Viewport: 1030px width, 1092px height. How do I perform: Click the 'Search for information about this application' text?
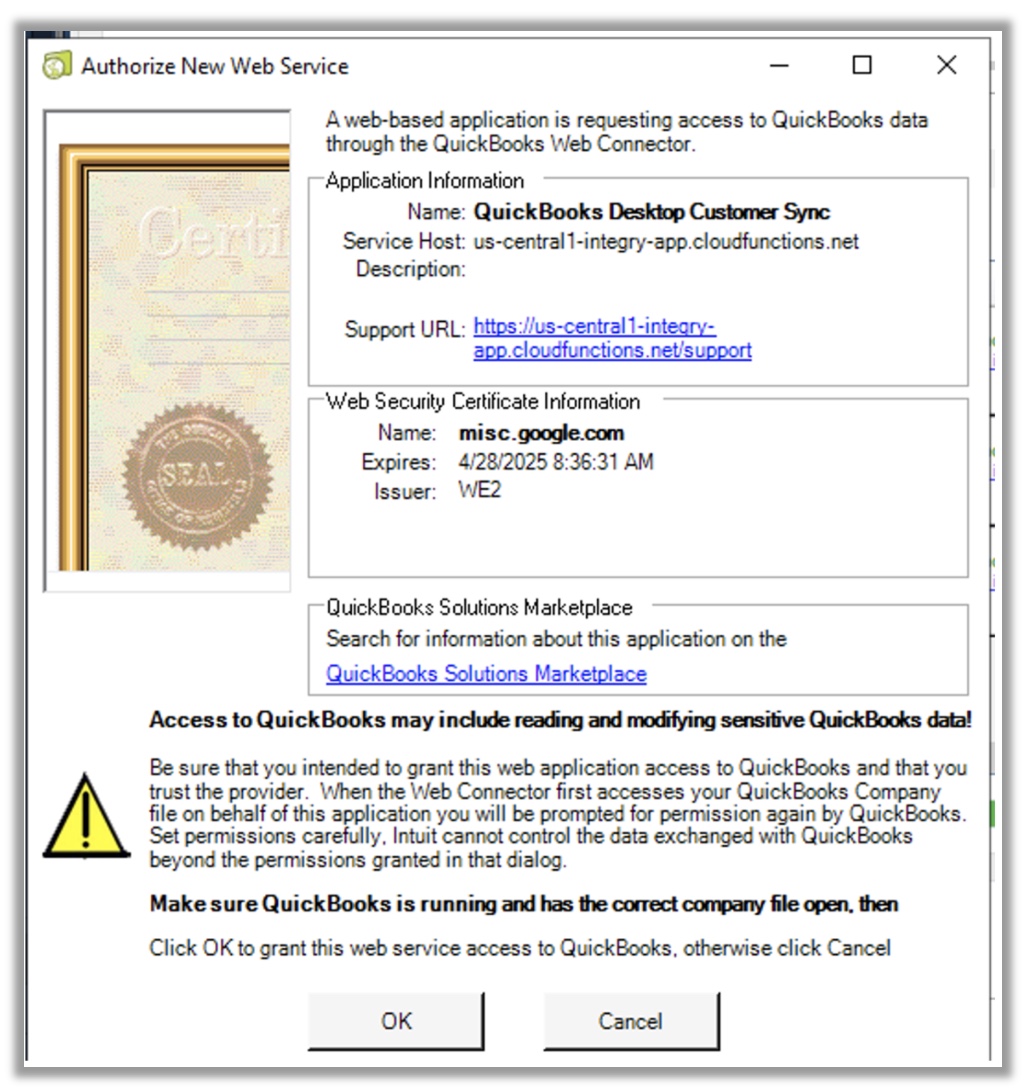[x=556, y=639]
